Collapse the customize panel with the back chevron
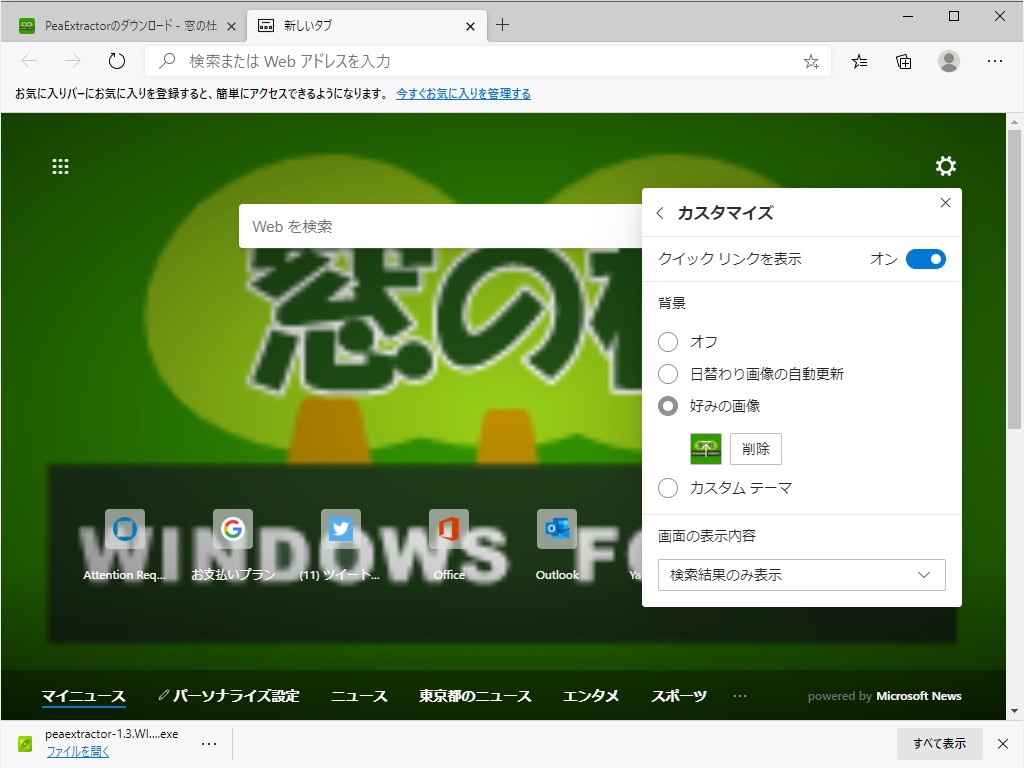This screenshot has width=1024, height=768. [x=659, y=213]
